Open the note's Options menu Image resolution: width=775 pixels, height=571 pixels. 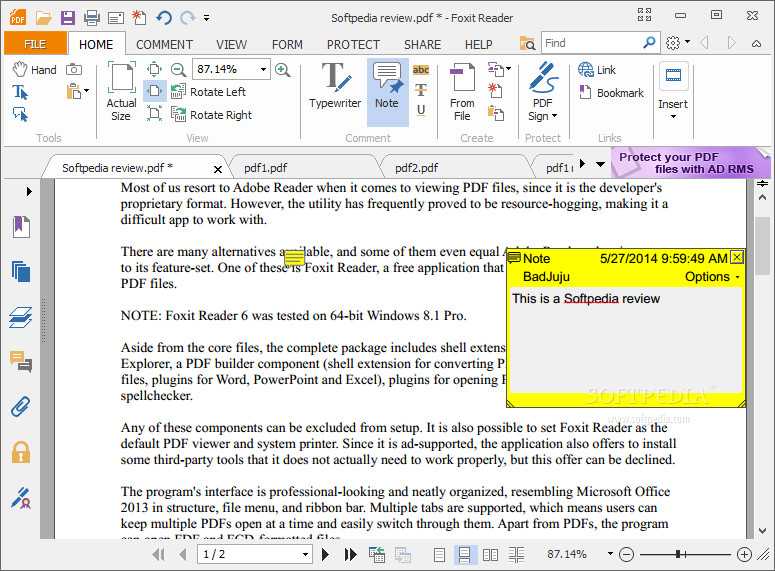(x=712, y=277)
